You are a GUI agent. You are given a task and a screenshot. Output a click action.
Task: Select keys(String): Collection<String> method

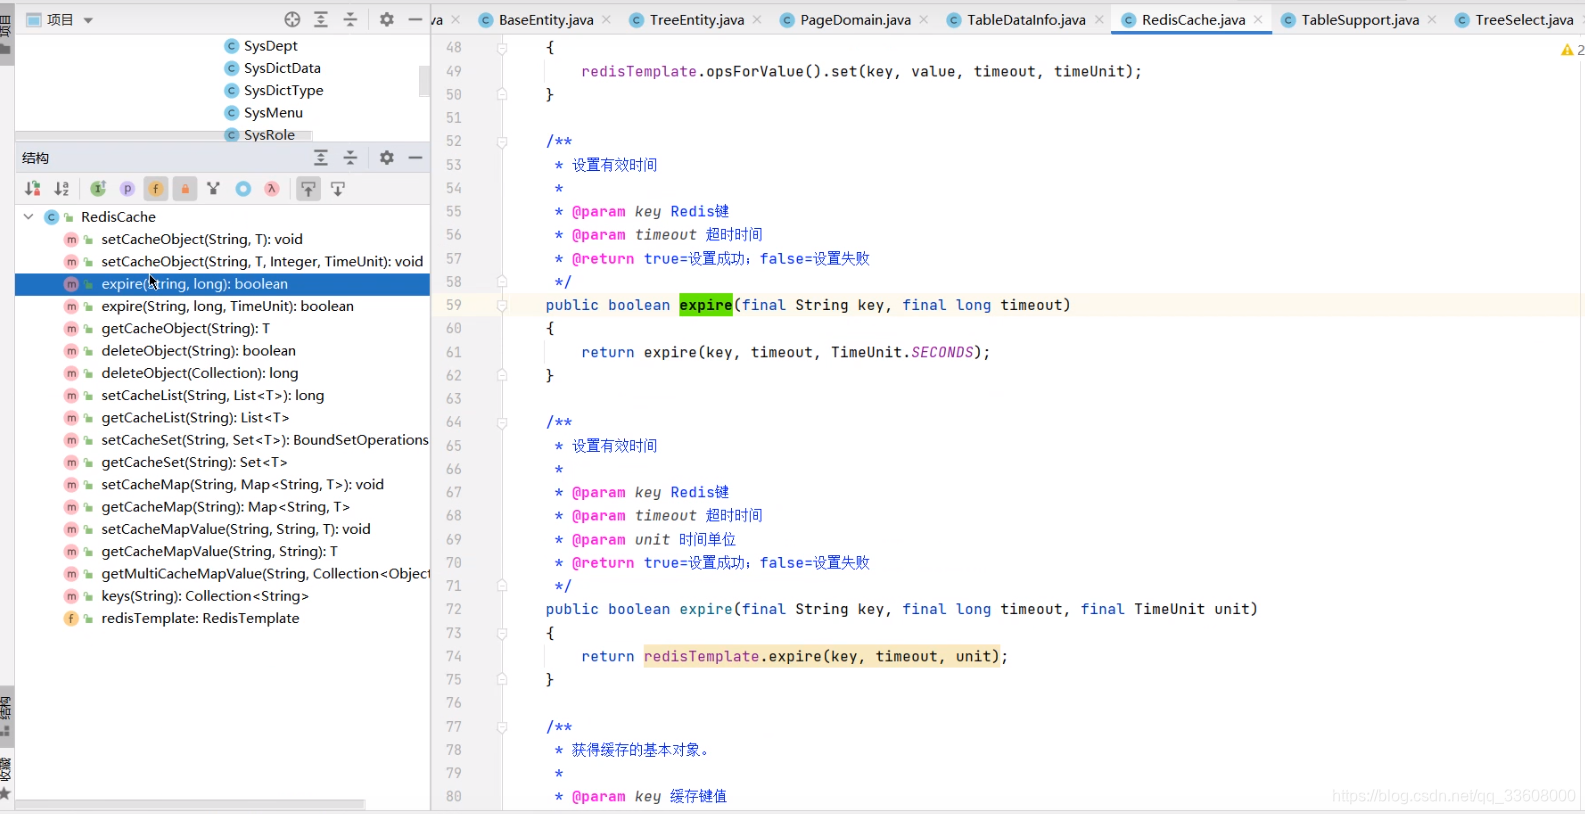pyautogui.click(x=205, y=596)
